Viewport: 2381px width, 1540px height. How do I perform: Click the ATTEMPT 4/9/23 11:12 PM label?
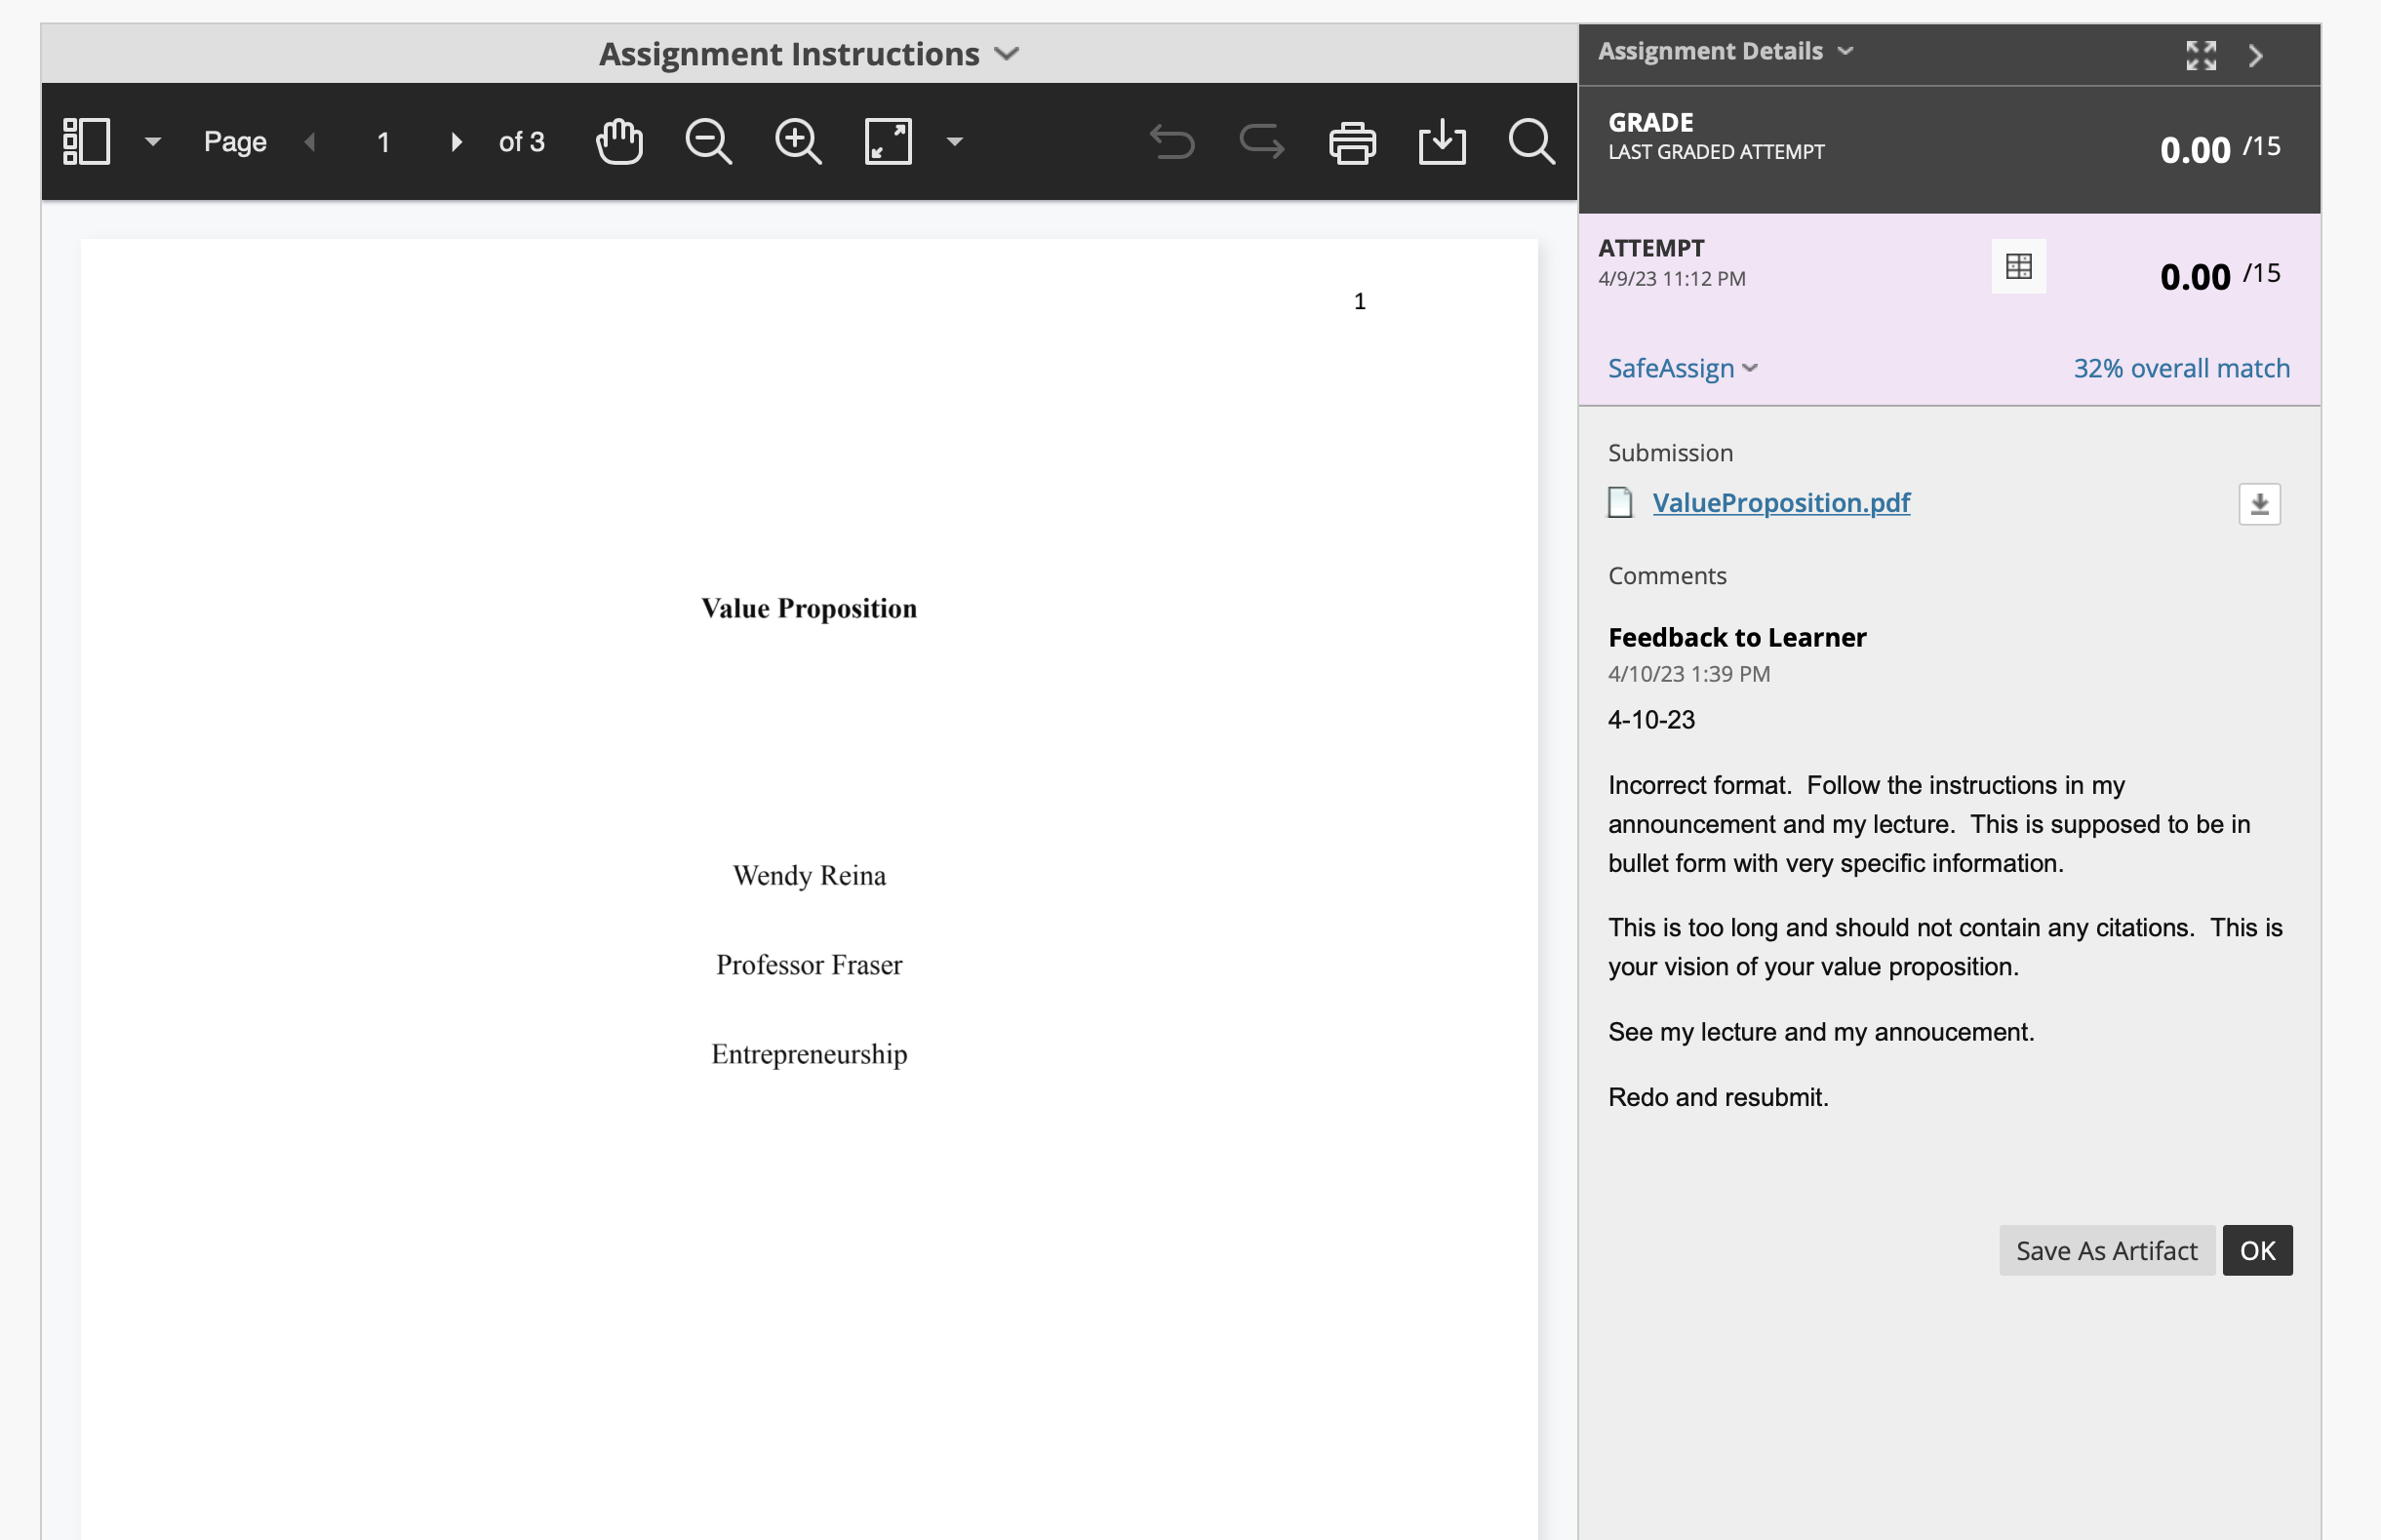(x=1671, y=262)
